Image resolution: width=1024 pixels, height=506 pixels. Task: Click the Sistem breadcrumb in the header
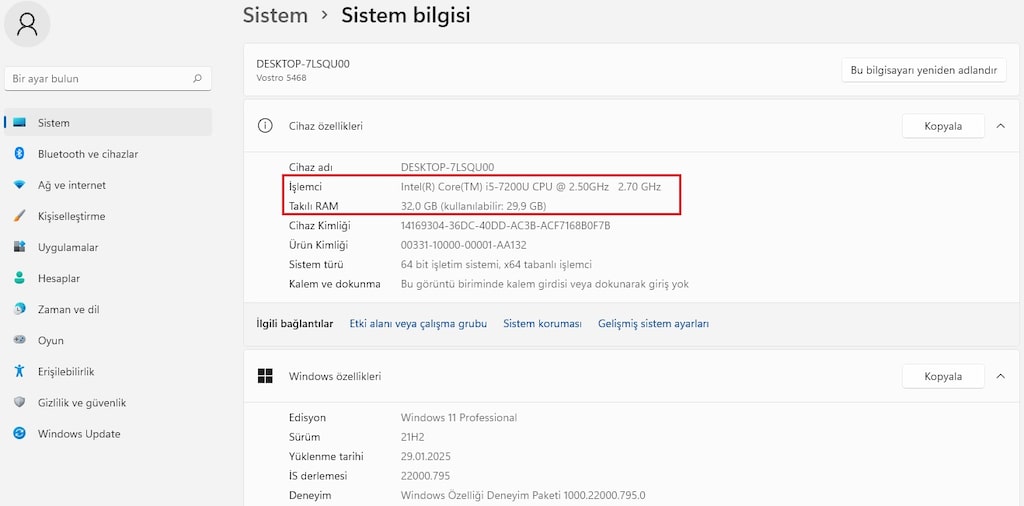(x=275, y=15)
